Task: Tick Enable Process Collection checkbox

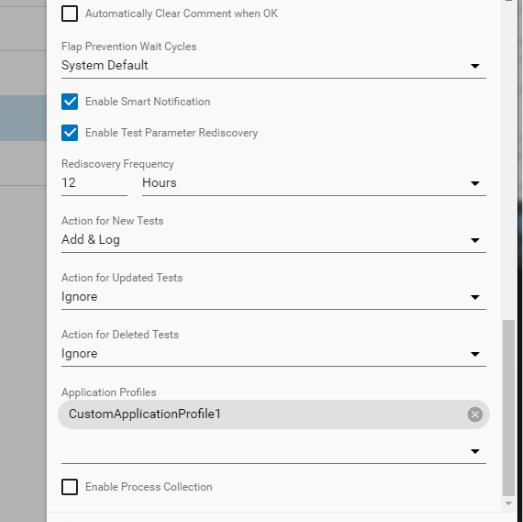Action: [69, 487]
